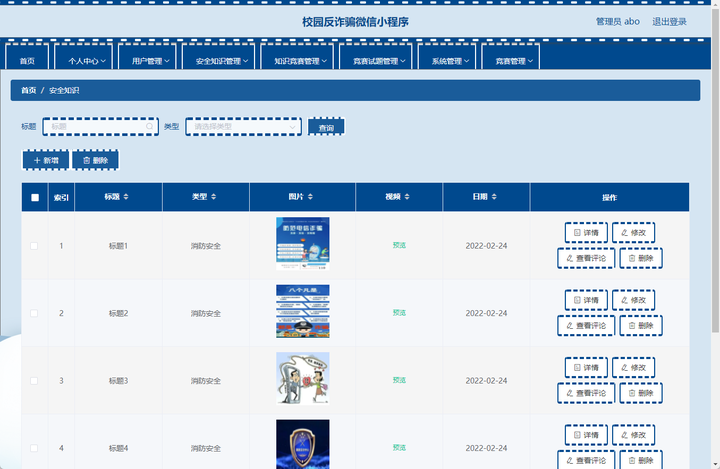The image size is (720, 469).
Task: Click the 管理员 abo account label
Action: click(x=618, y=22)
